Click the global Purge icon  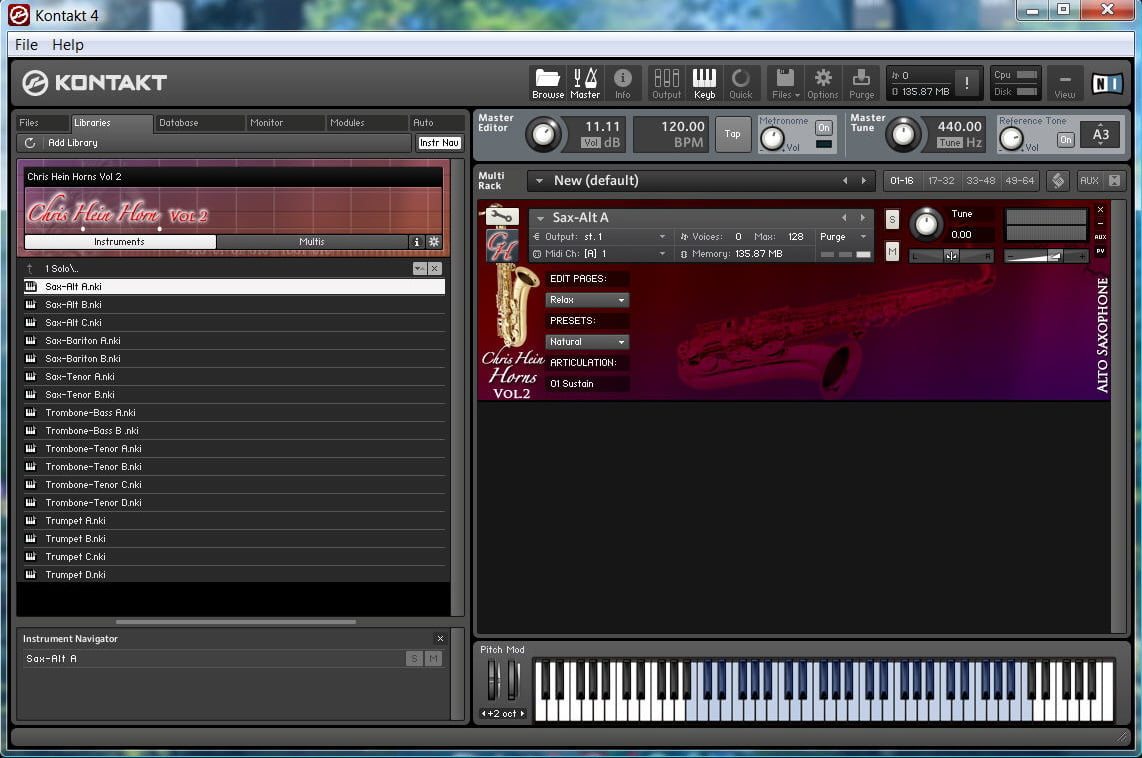(x=862, y=84)
